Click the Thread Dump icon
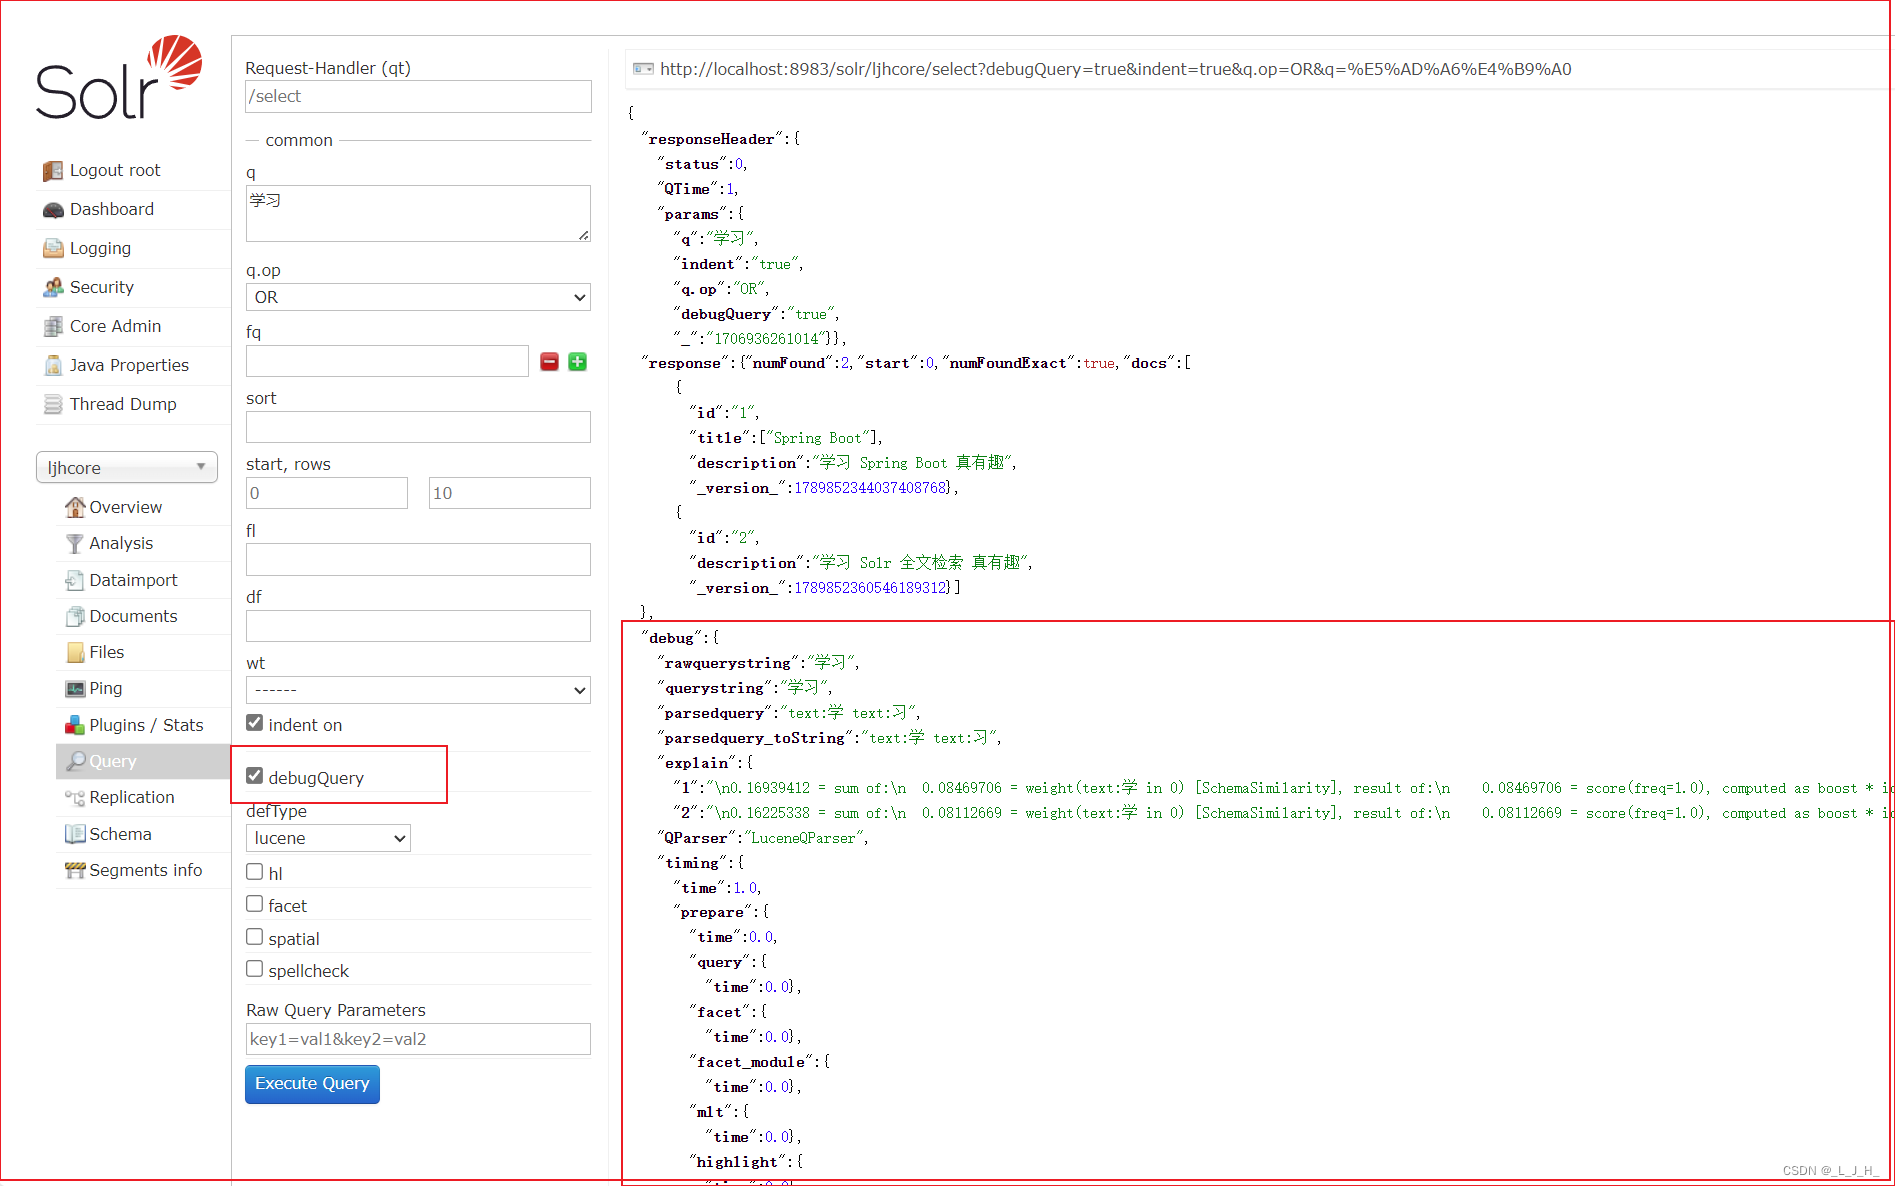 (53, 405)
